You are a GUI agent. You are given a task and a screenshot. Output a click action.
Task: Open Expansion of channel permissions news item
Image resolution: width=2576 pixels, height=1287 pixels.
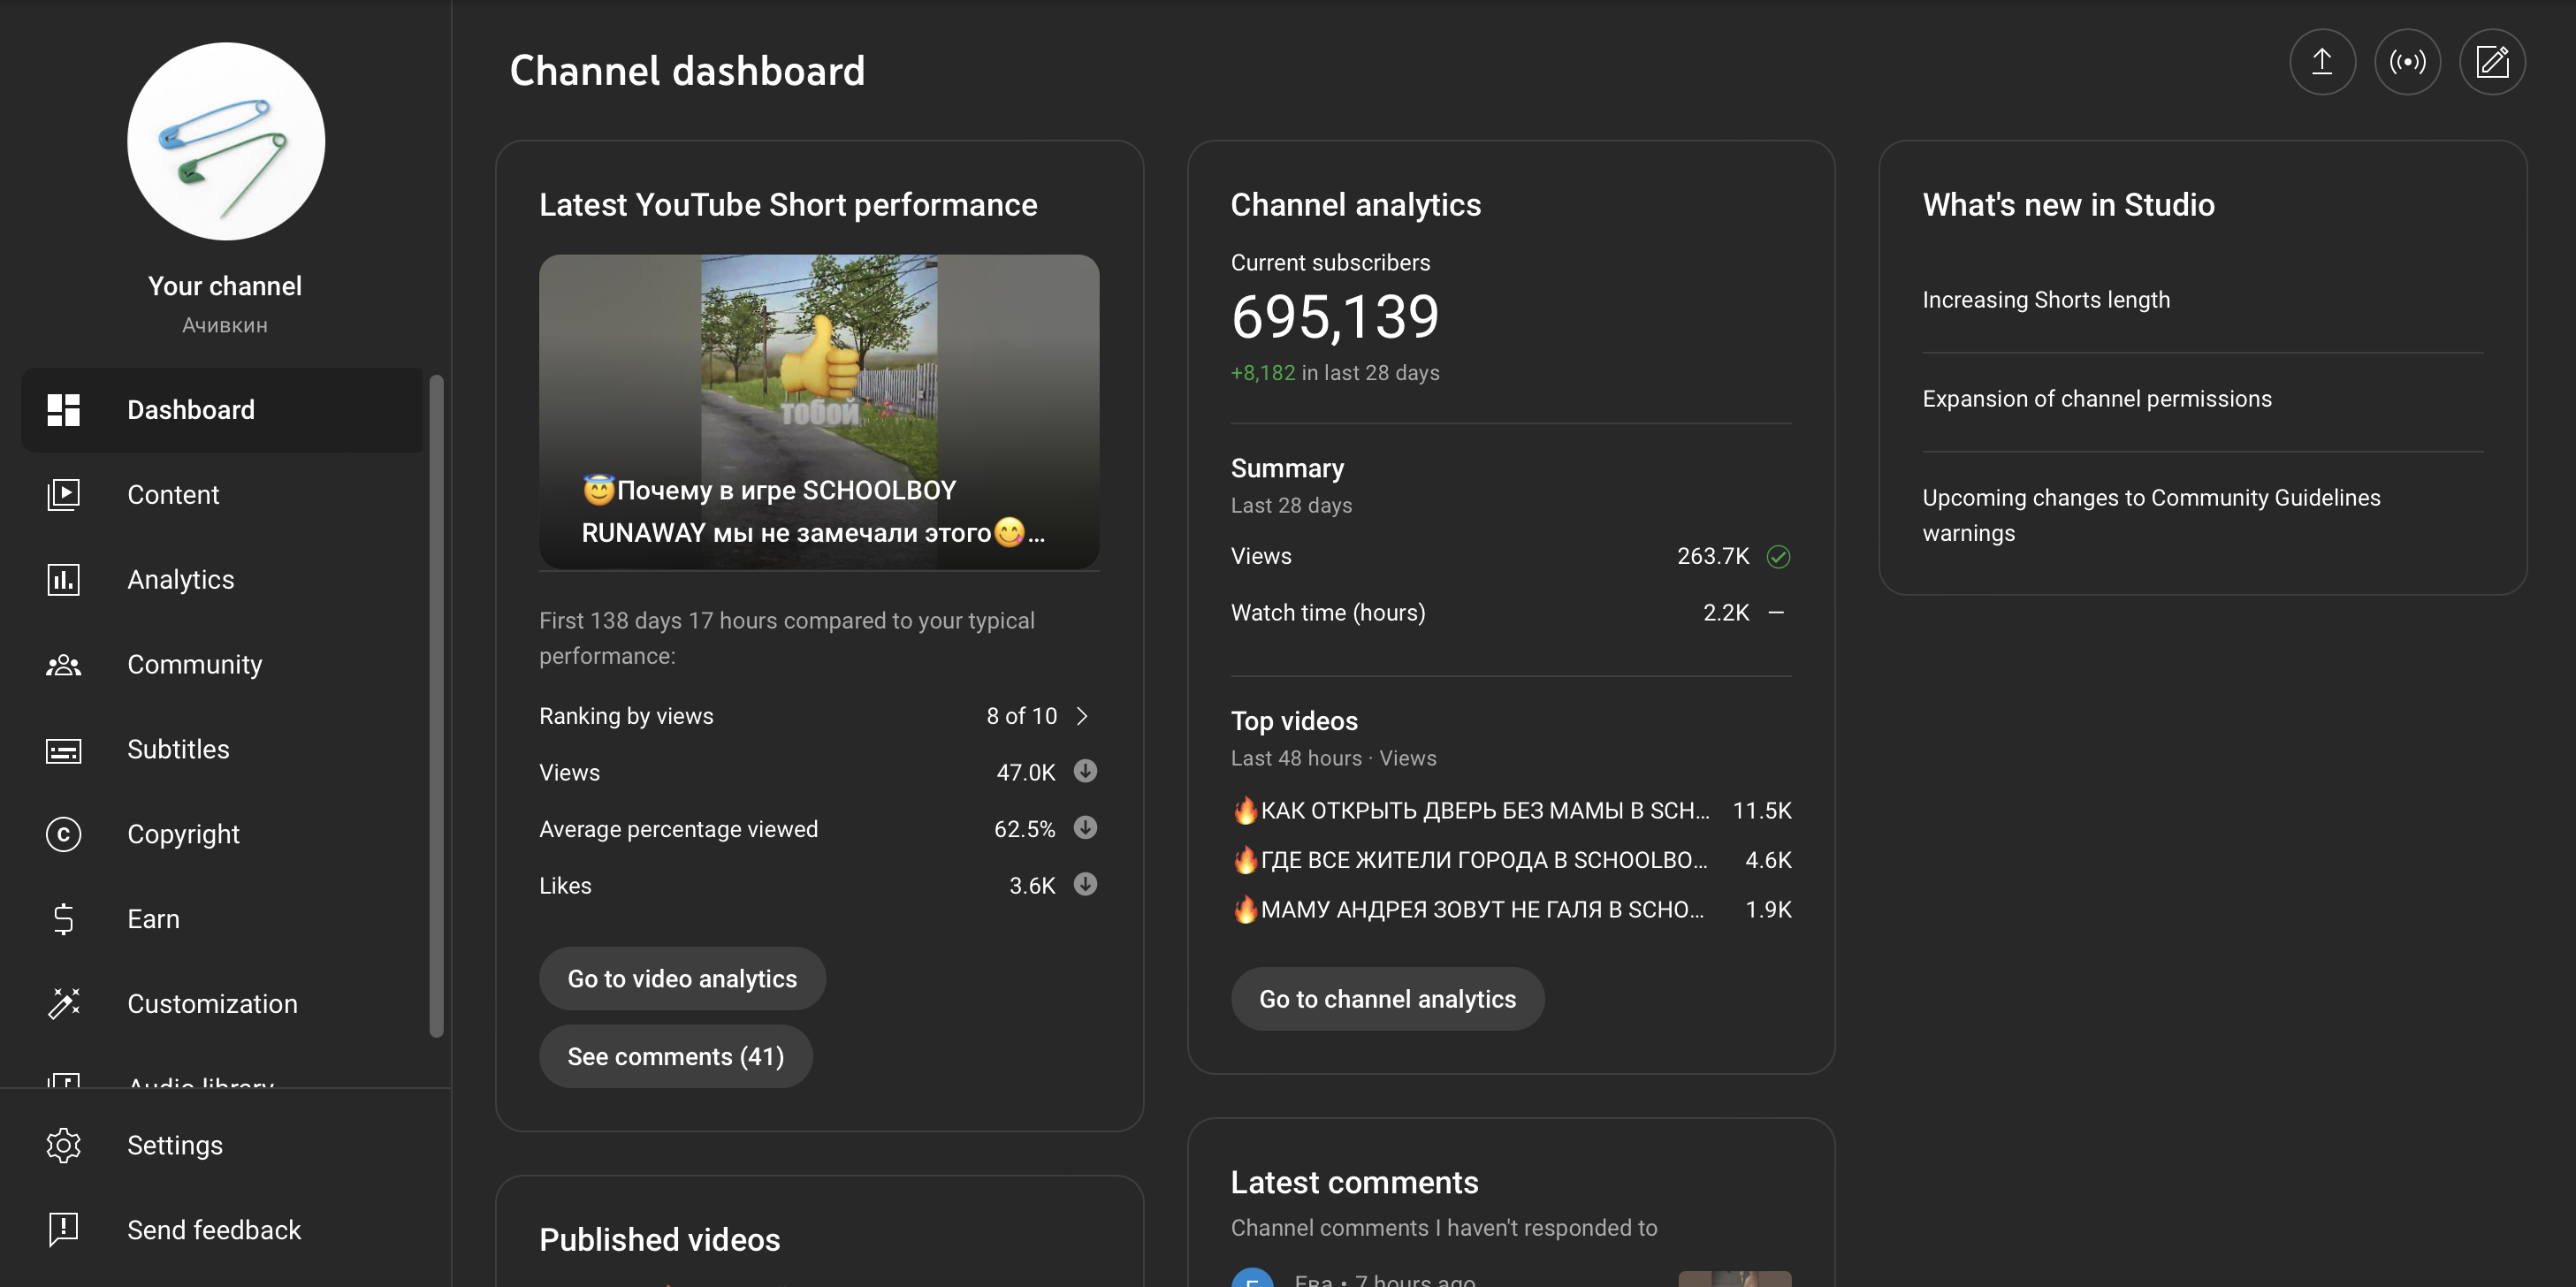point(2097,399)
